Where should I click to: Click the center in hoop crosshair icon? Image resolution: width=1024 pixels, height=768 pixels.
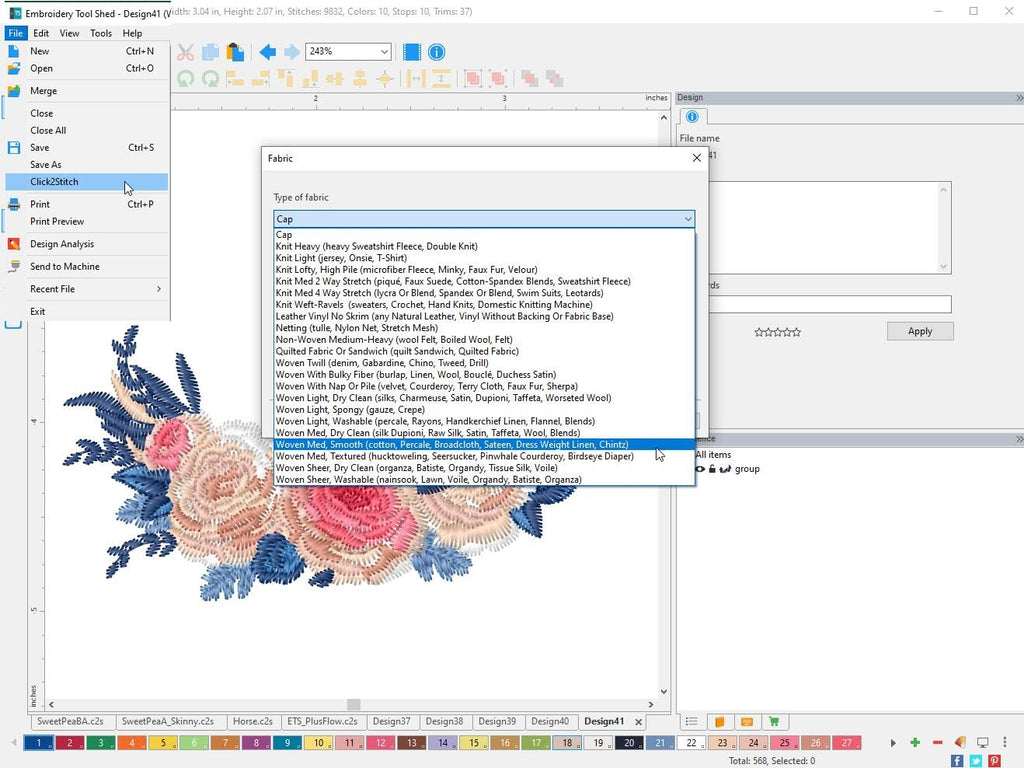pos(385,79)
